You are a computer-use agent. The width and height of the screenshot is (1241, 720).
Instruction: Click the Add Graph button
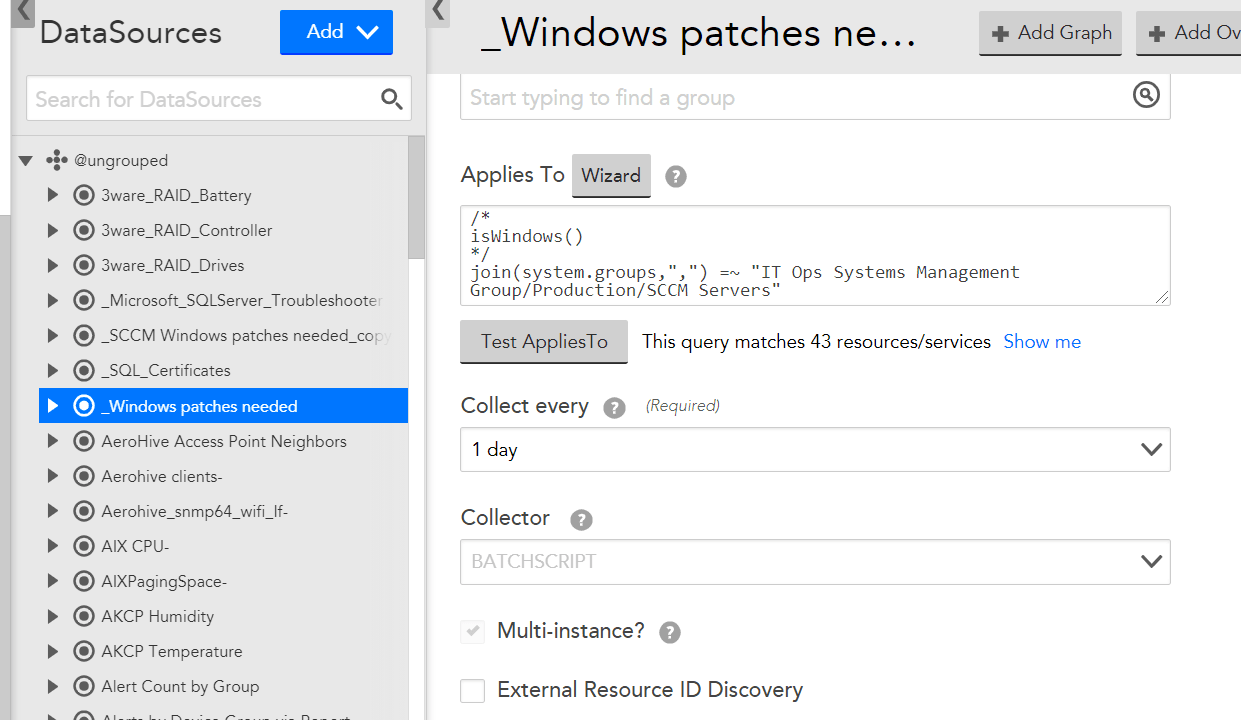(x=1050, y=33)
